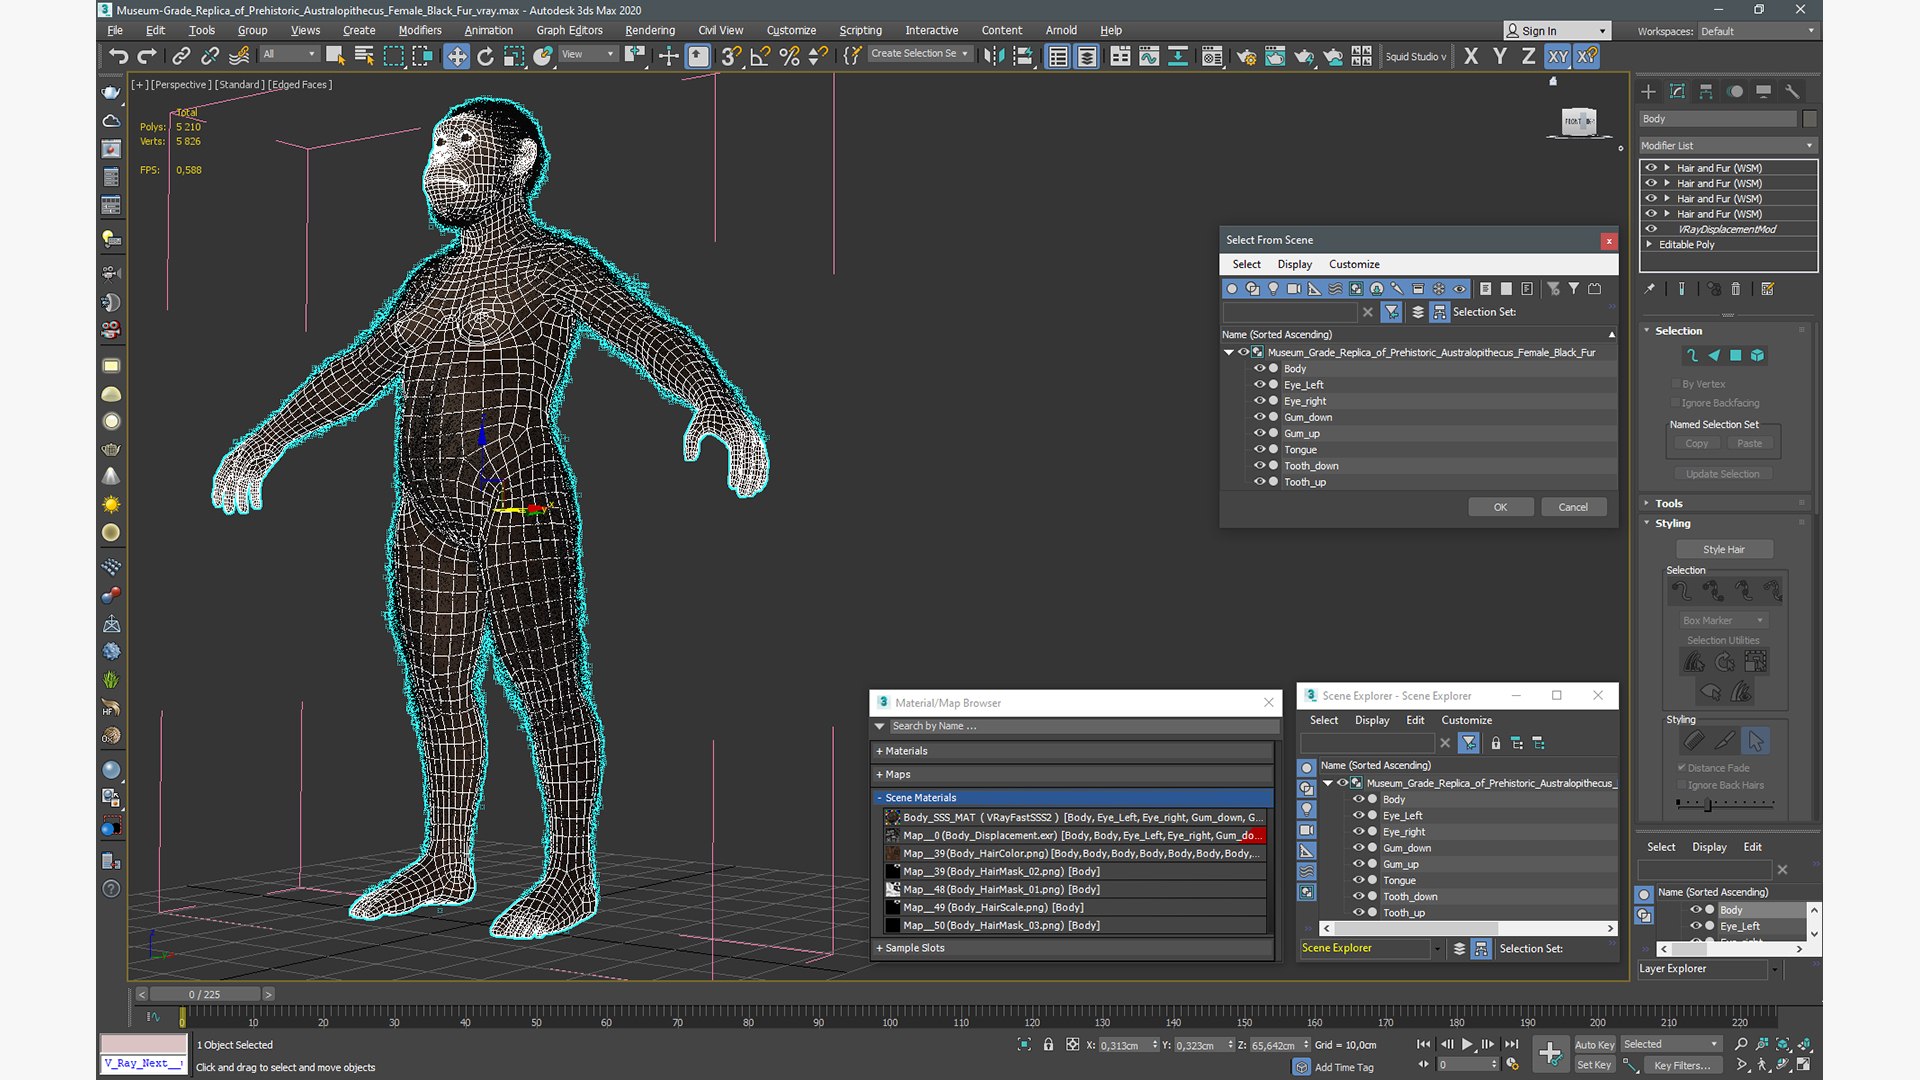The height and width of the screenshot is (1080, 1920).
Task: Hide Tongue object in Select From Scene
Action: click(1259, 449)
